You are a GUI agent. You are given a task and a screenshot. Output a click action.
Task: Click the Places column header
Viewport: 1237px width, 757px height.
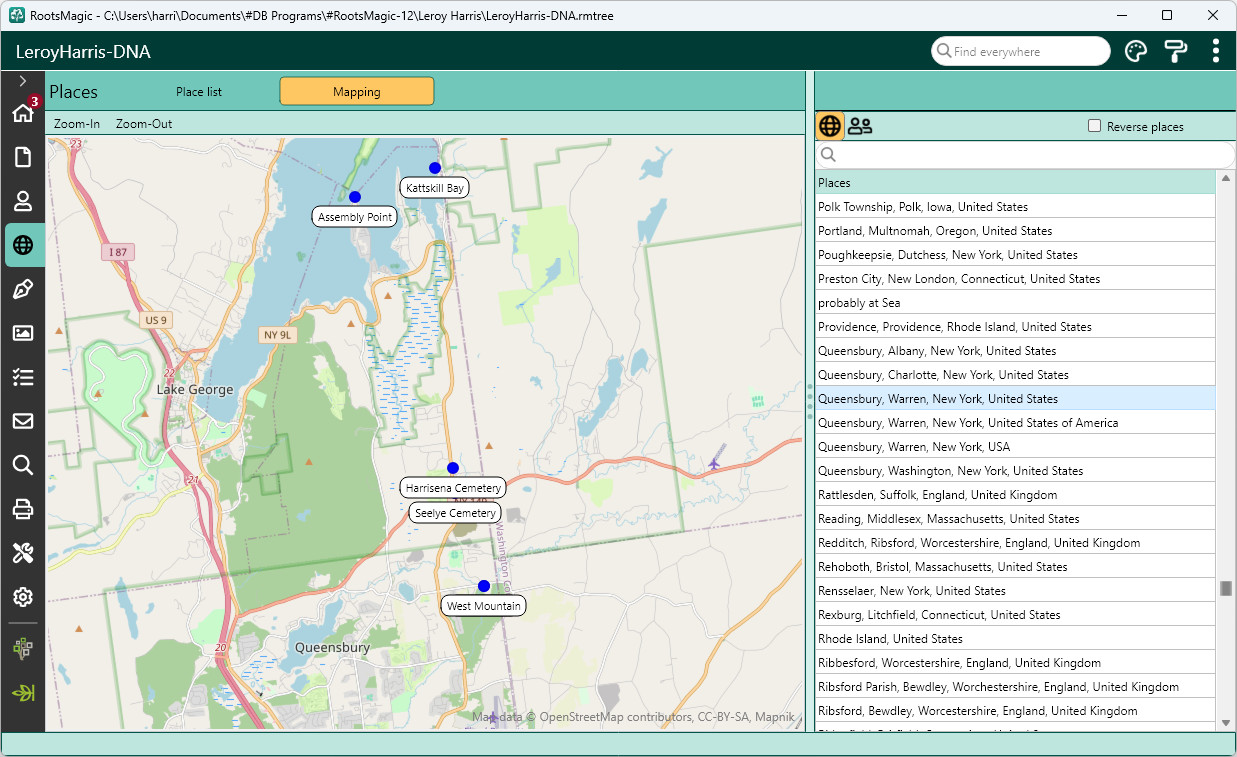(1015, 183)
